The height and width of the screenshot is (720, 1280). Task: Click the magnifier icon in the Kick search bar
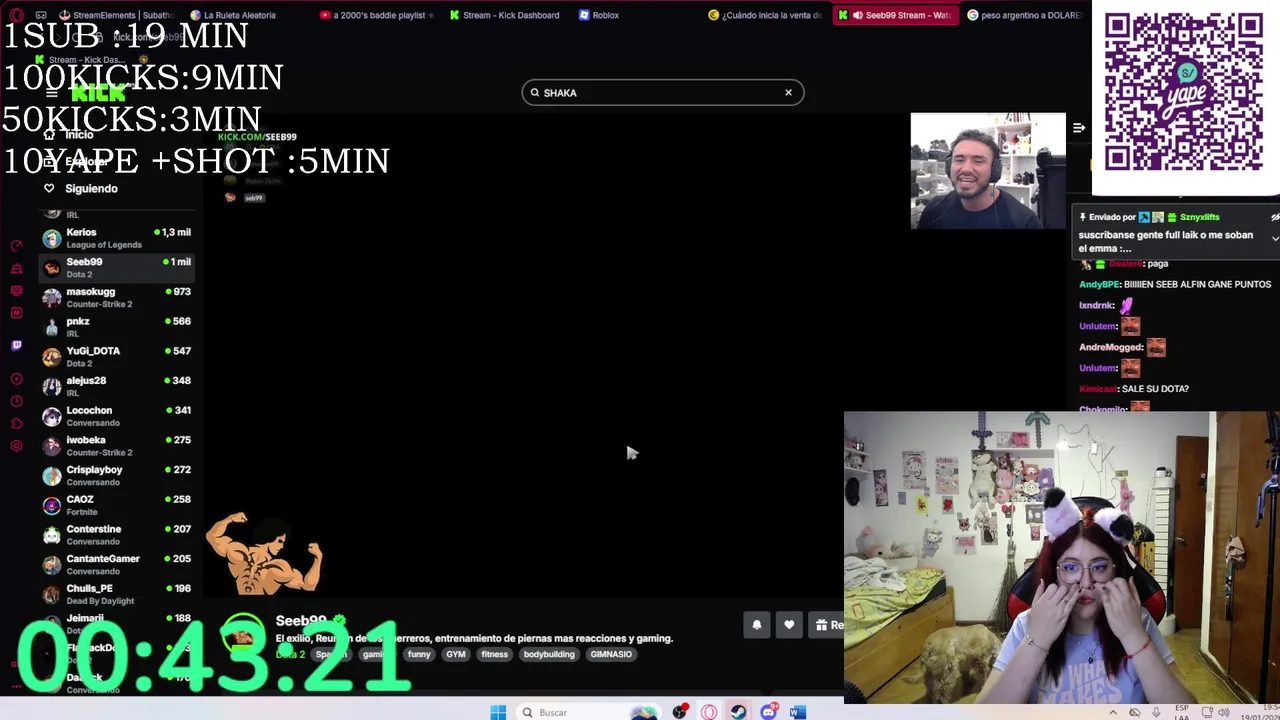click(535, 93)
